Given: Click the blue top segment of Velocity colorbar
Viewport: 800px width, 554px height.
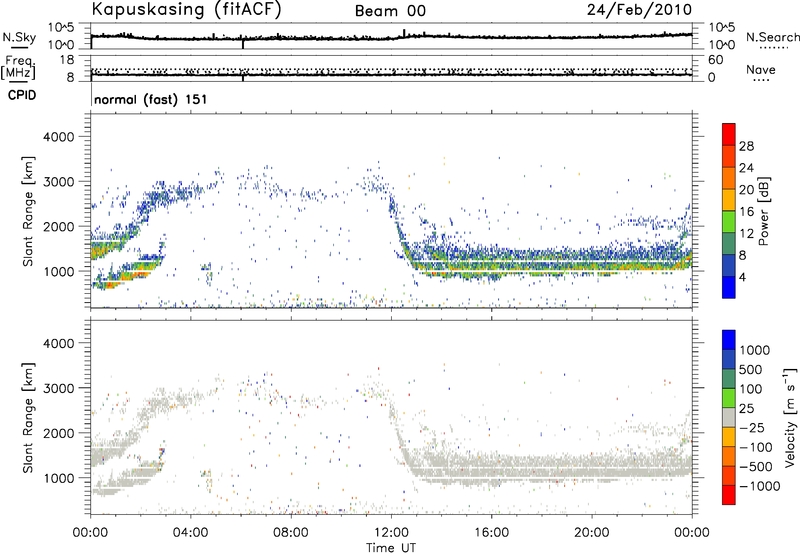Looking at the screenshot, I should (x=729, y=340).
